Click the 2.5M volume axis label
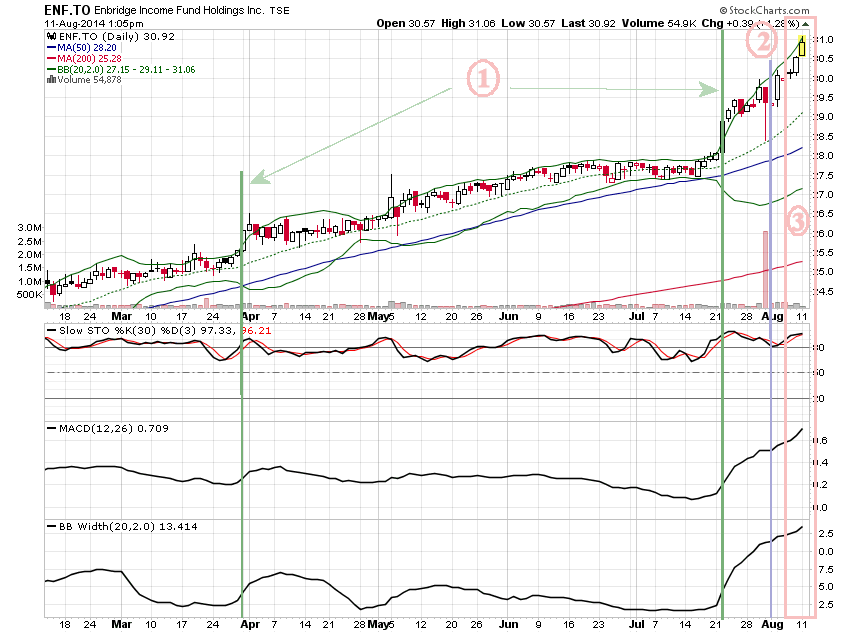The width and height of the screenshot is (850, 633). tap(29, 241)
